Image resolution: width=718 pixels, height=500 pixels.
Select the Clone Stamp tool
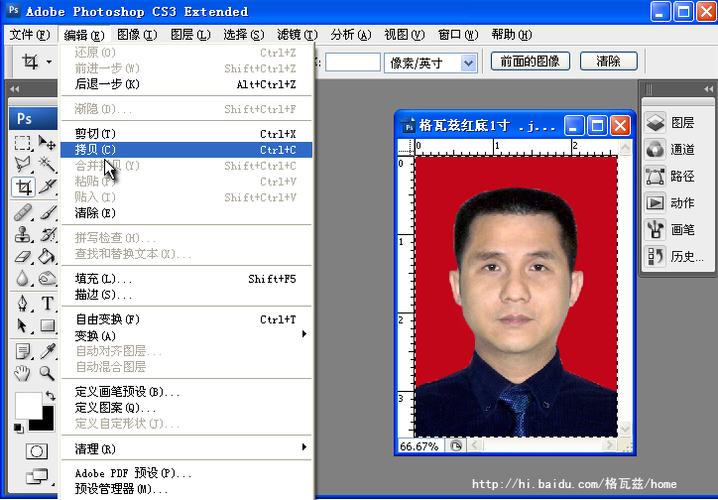(x=22, y=235)
